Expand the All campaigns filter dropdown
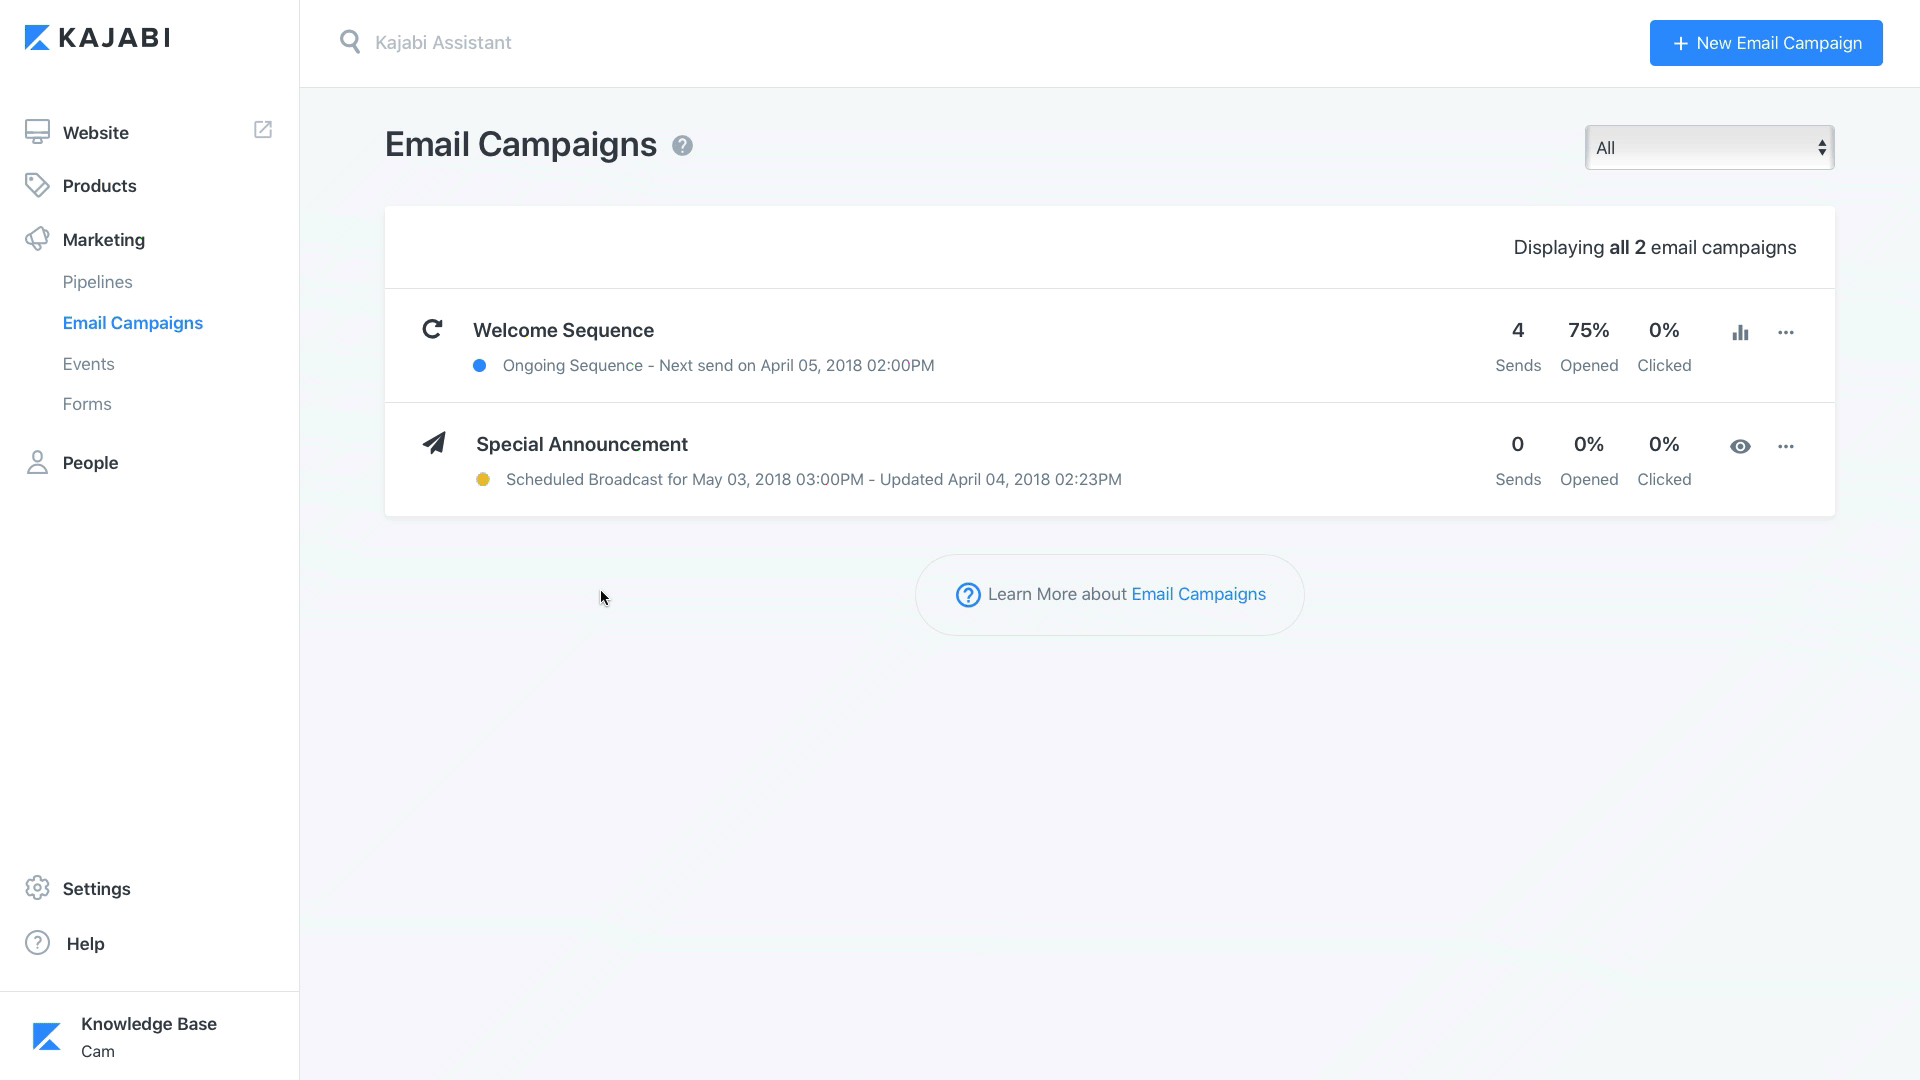The width and height of the screenshot is (1920, 1080). pyautogui.click(x=1709, y=148)
